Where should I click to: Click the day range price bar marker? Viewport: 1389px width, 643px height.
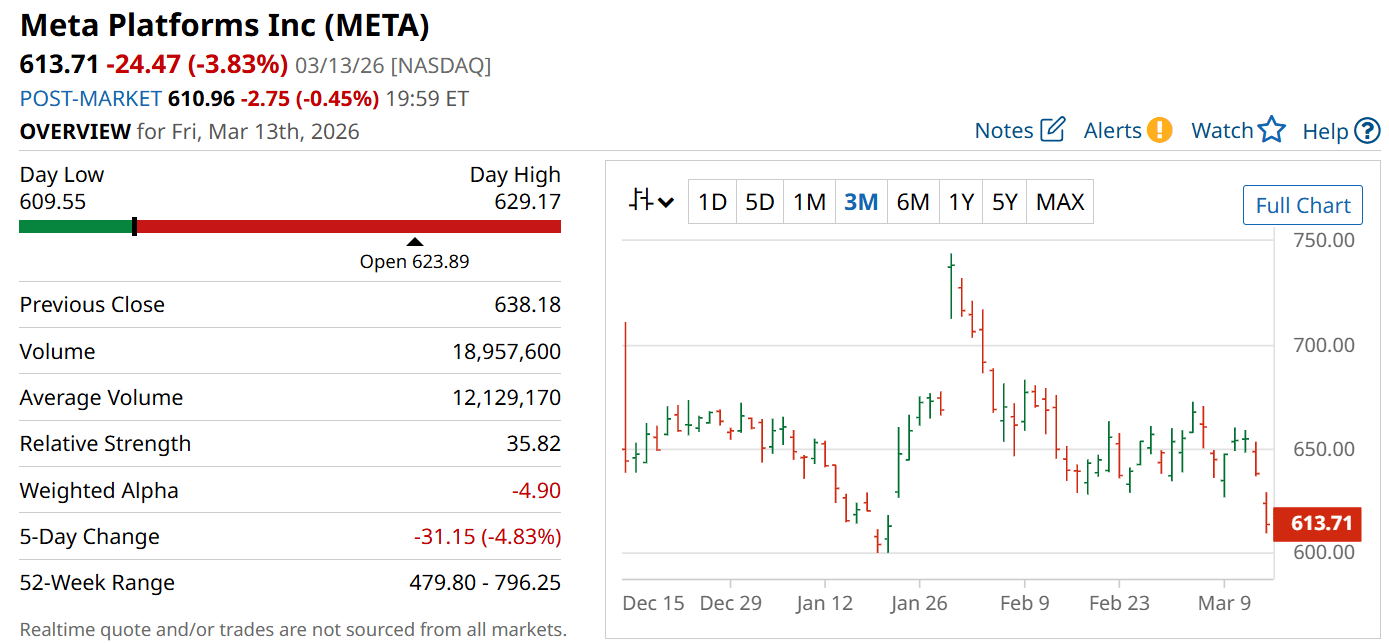(x=134, y=226)
